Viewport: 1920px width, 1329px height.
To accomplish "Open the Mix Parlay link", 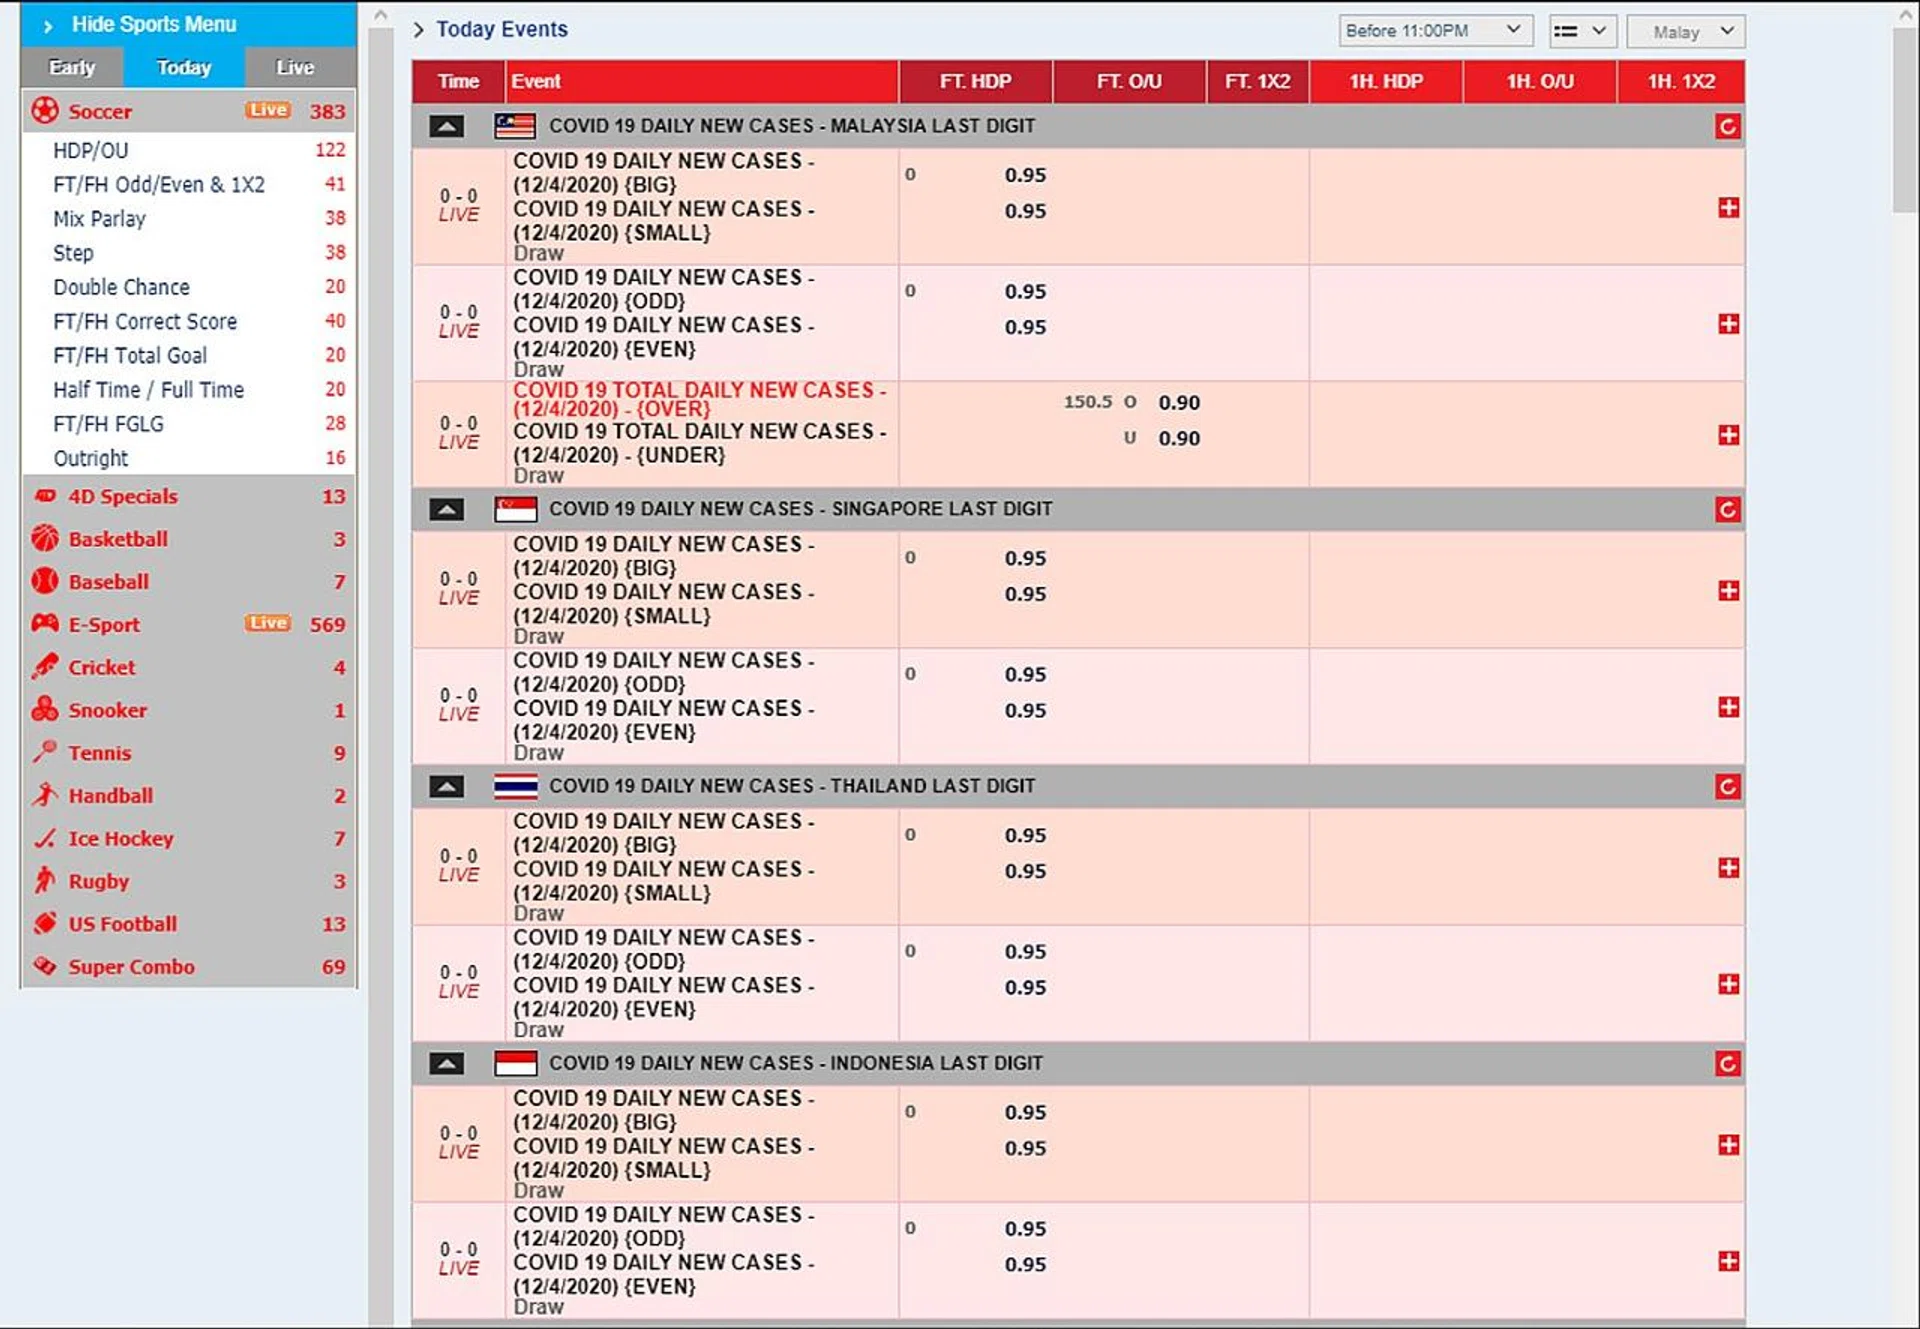I will pos(97,218).
